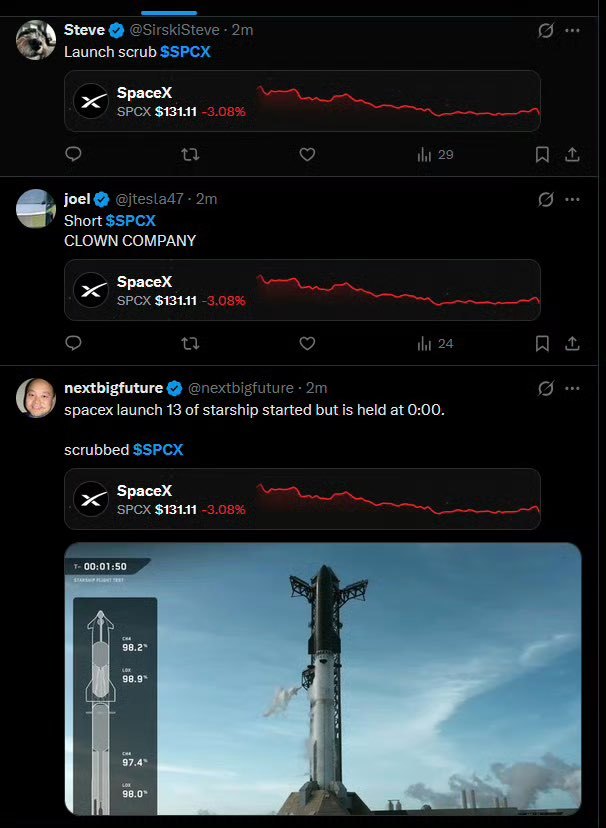Image resolution: width=606 pixels, height=828 pixels.
Task: Share joel's Short $SPCX post
Action: 572,344
